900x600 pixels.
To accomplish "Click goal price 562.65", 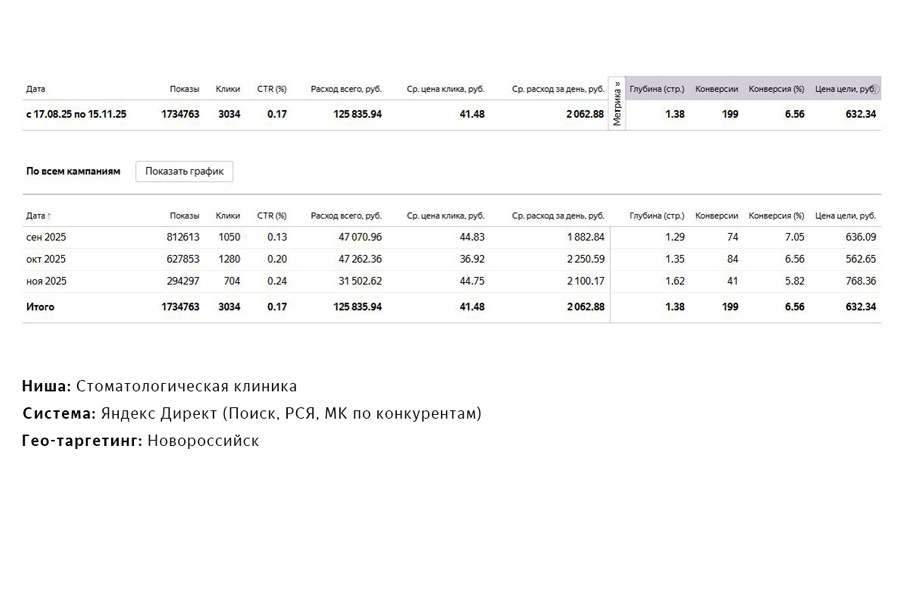I will tap(861, 259).
